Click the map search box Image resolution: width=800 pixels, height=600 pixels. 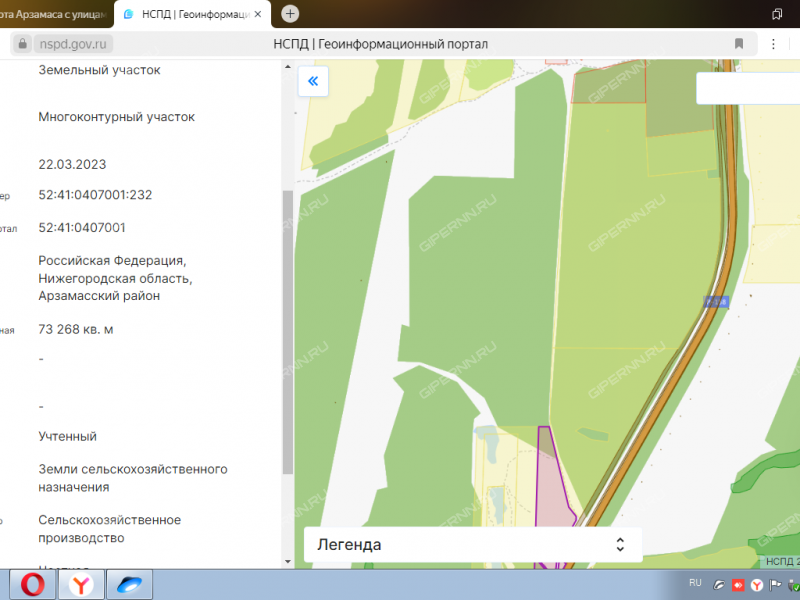748,88
